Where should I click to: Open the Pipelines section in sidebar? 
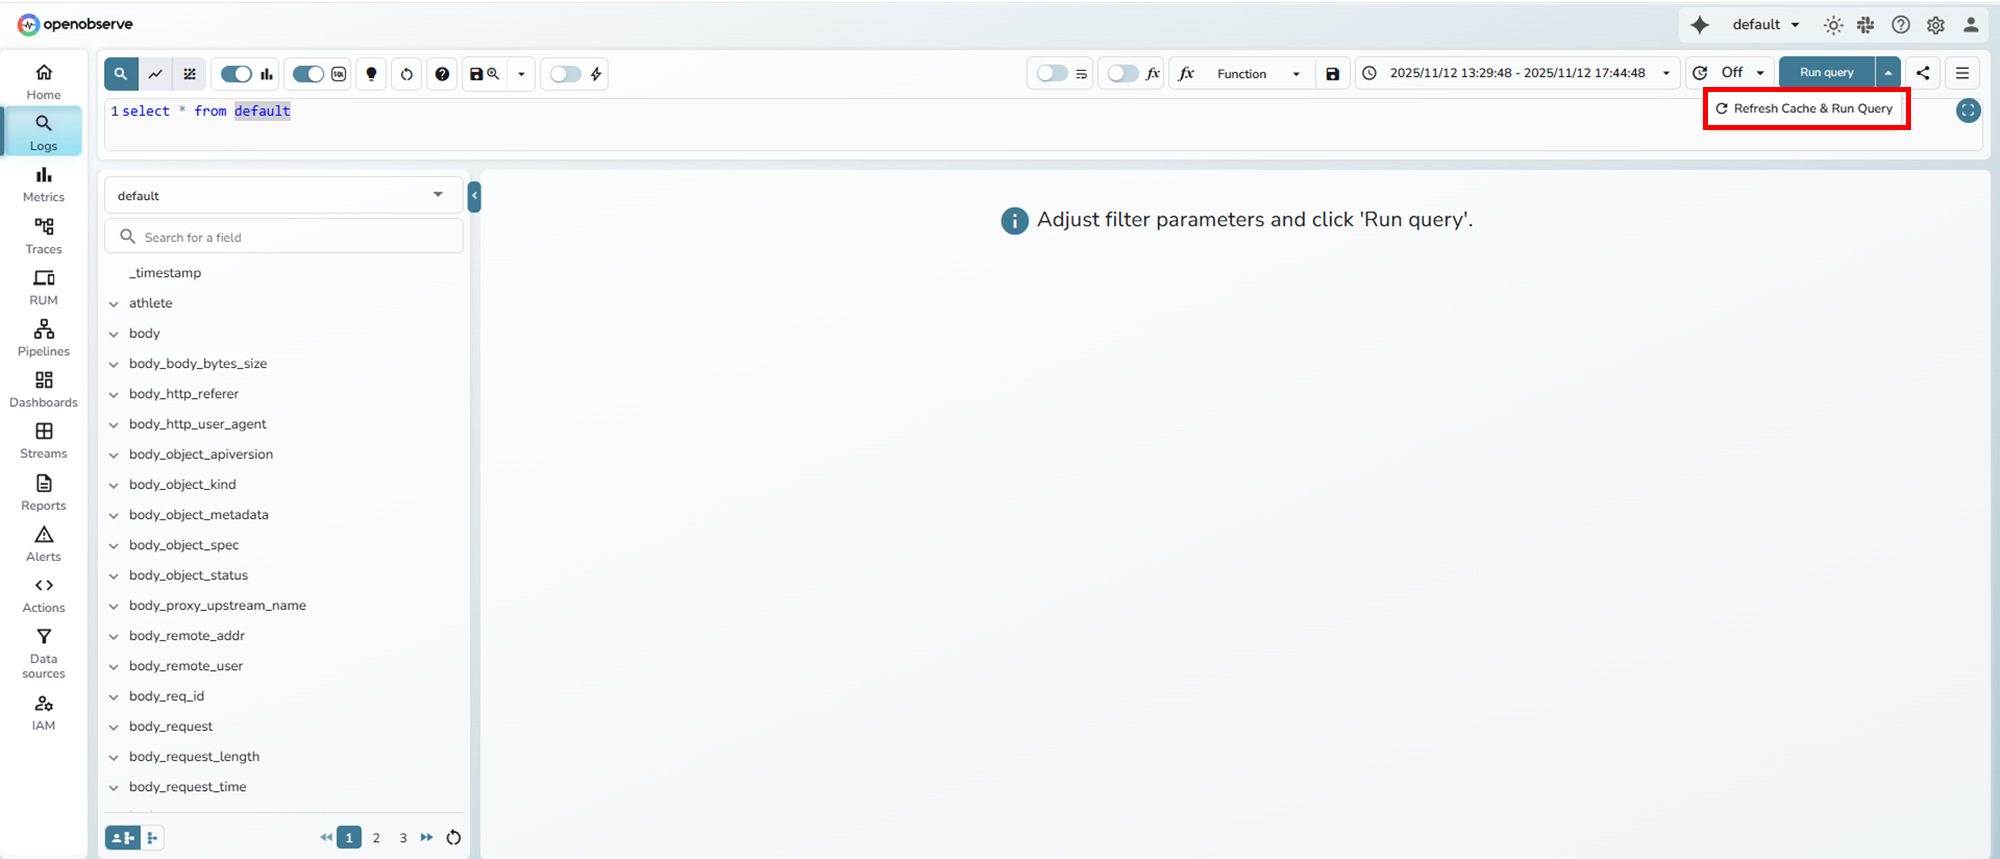(44, 338)
